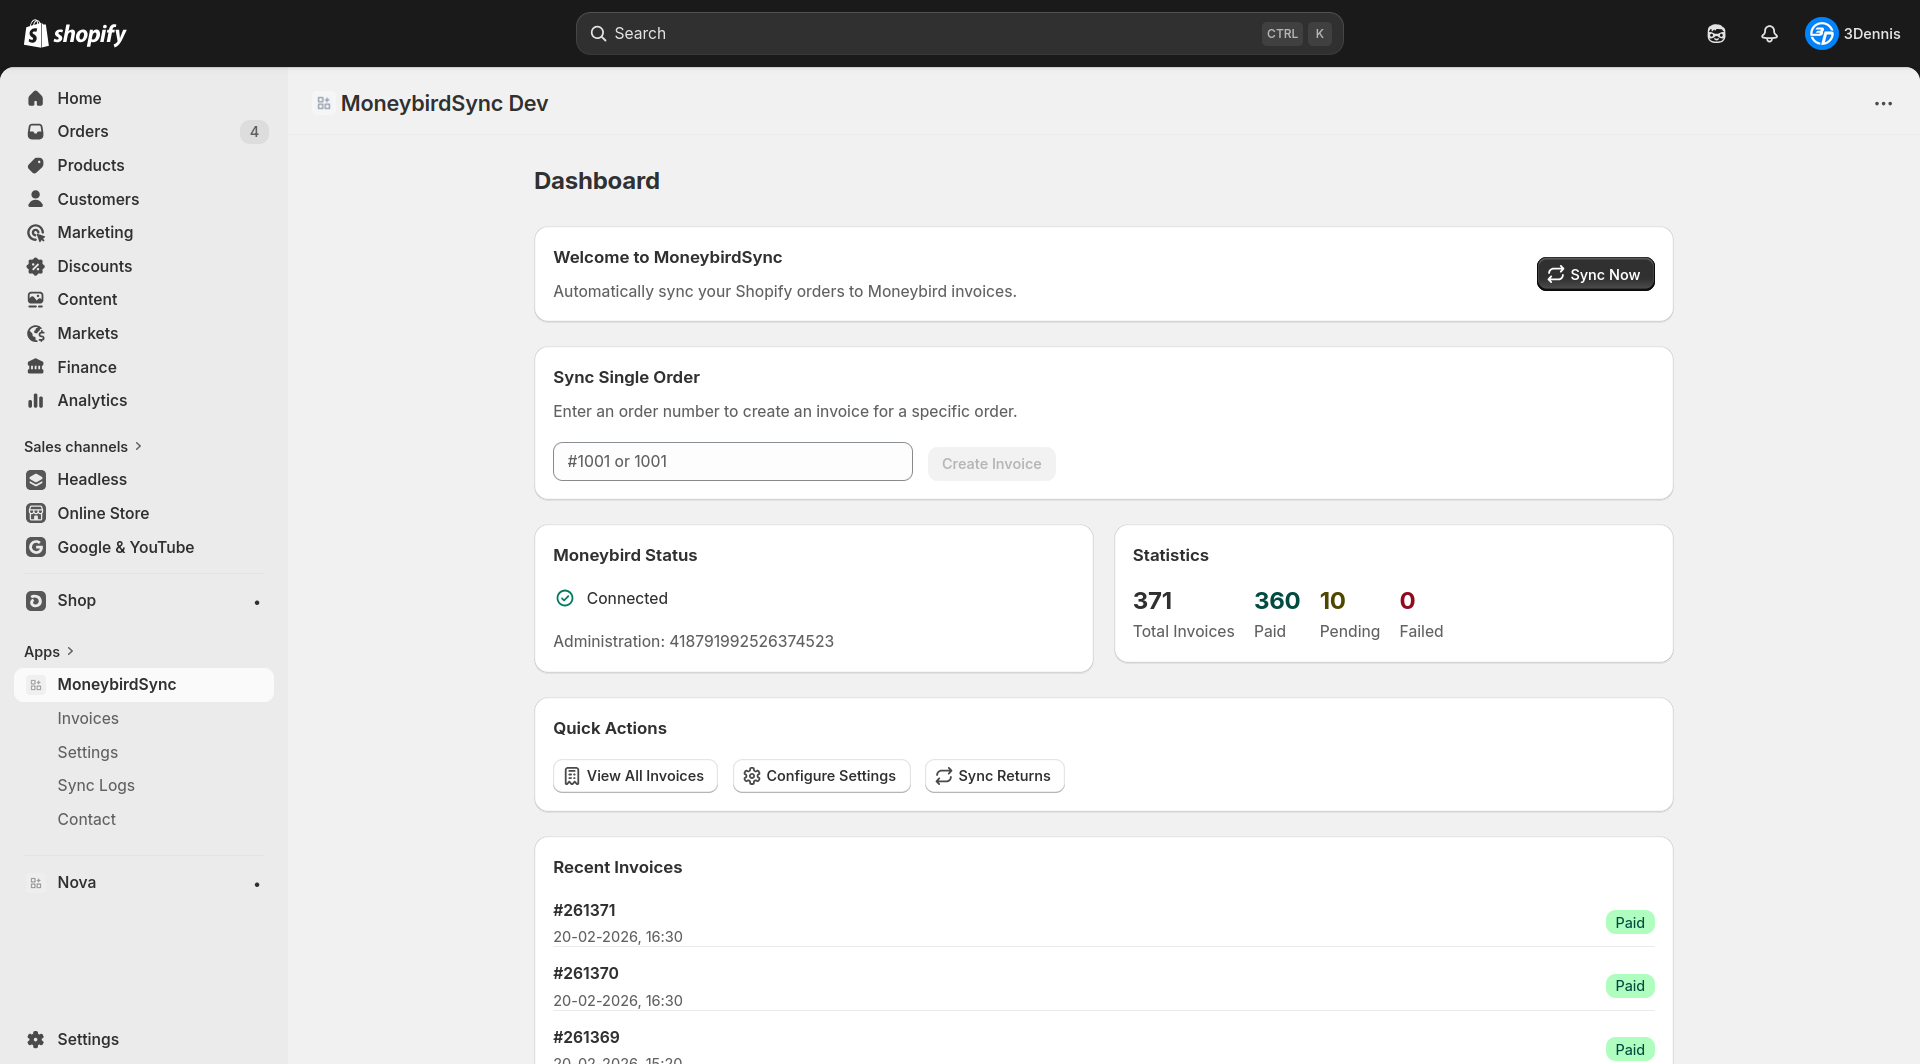
Task: Click the Paid status badge on #261370
Action: (x=1629, y=985)
